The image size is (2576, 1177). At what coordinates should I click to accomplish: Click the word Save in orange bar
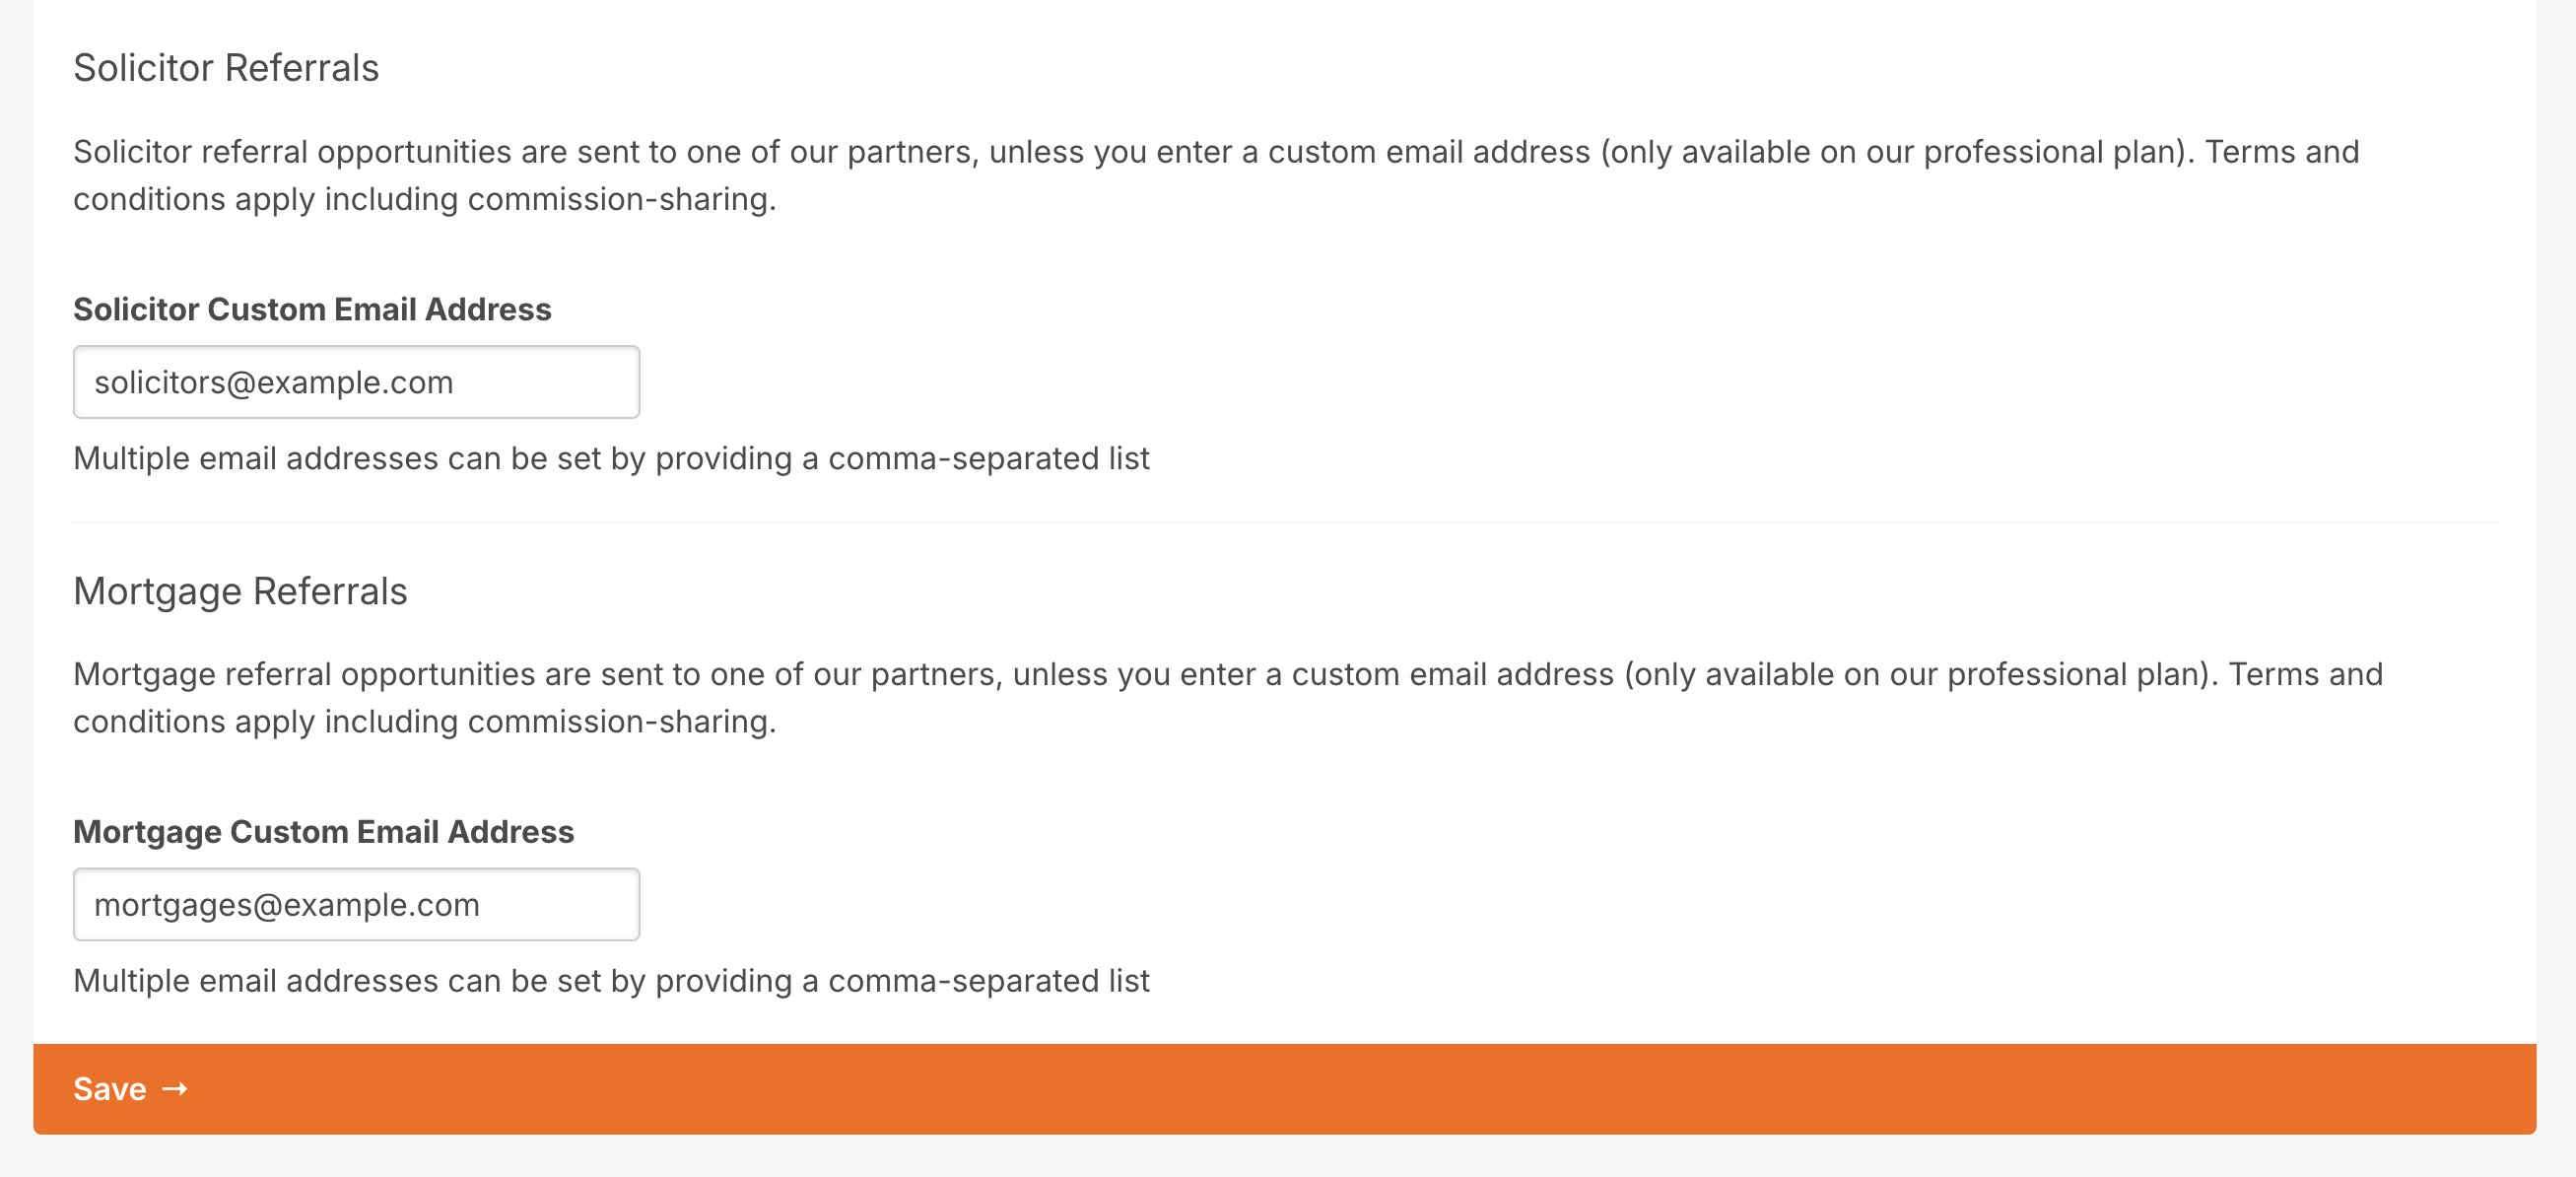tap(110, 1089)
